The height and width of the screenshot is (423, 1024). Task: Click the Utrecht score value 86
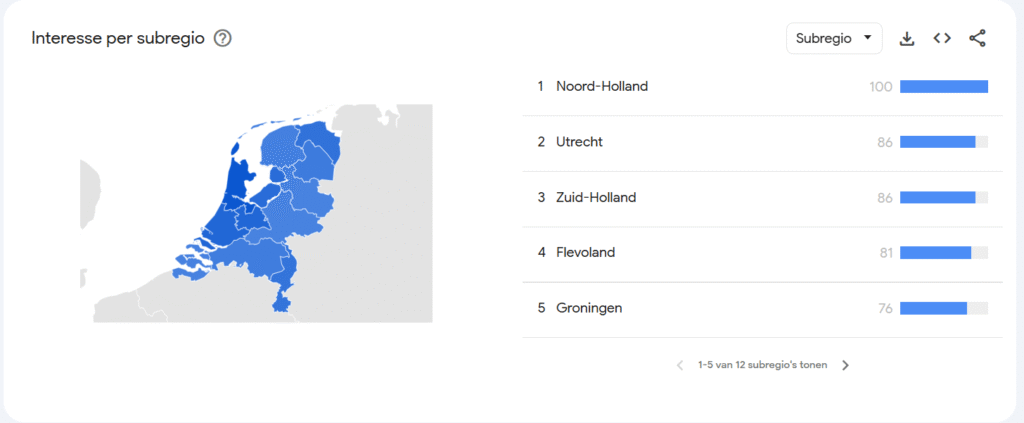point(884,142)
